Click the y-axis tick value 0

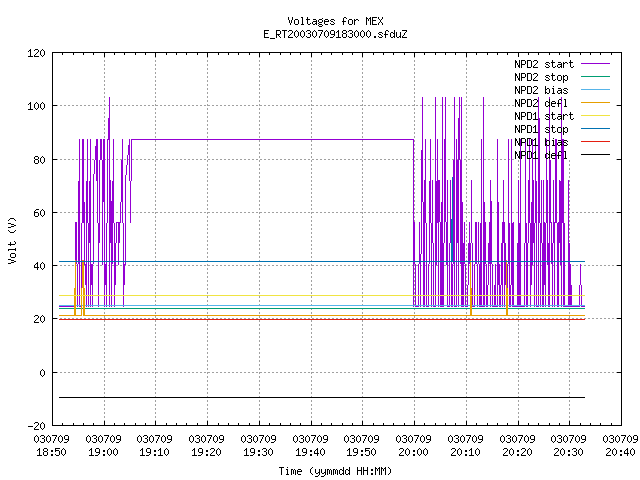pyautogui.click(x=42, y=373)
